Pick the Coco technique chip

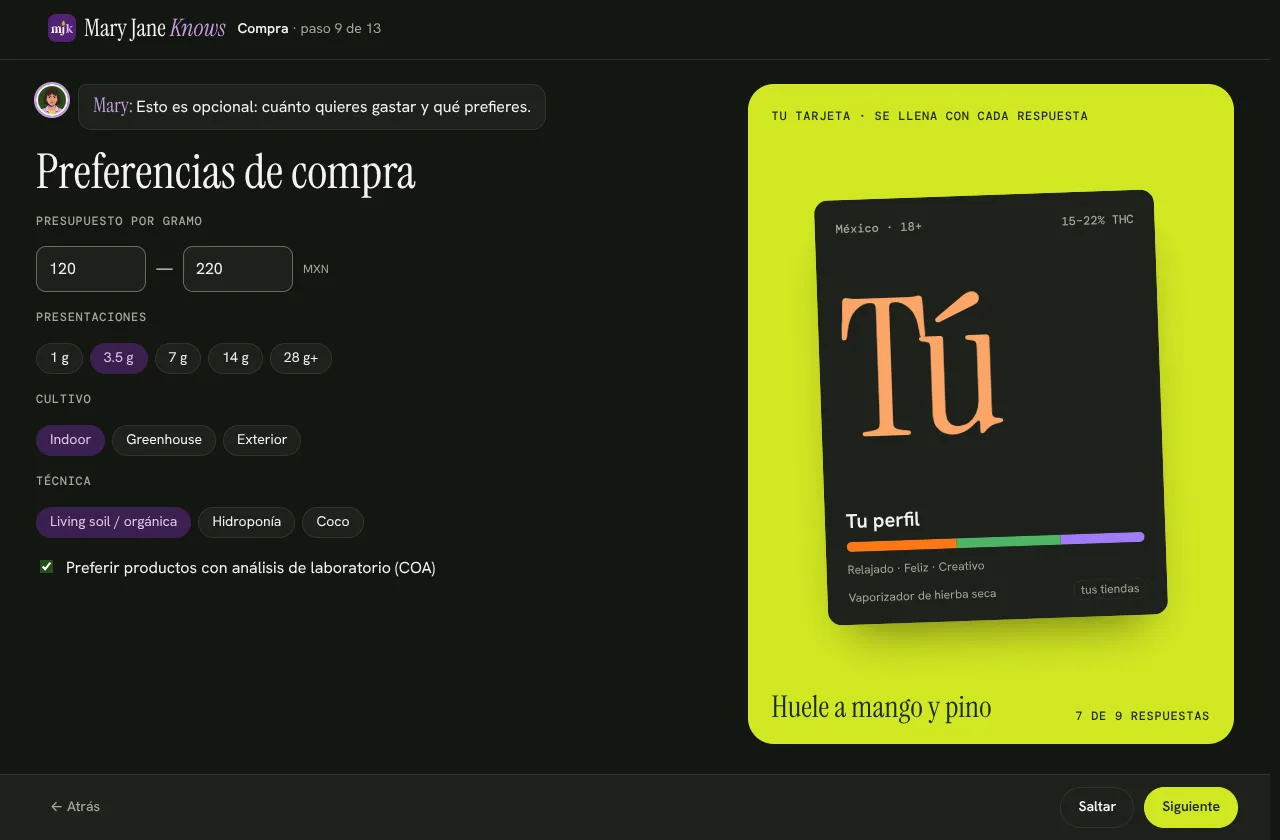[333, 522]
